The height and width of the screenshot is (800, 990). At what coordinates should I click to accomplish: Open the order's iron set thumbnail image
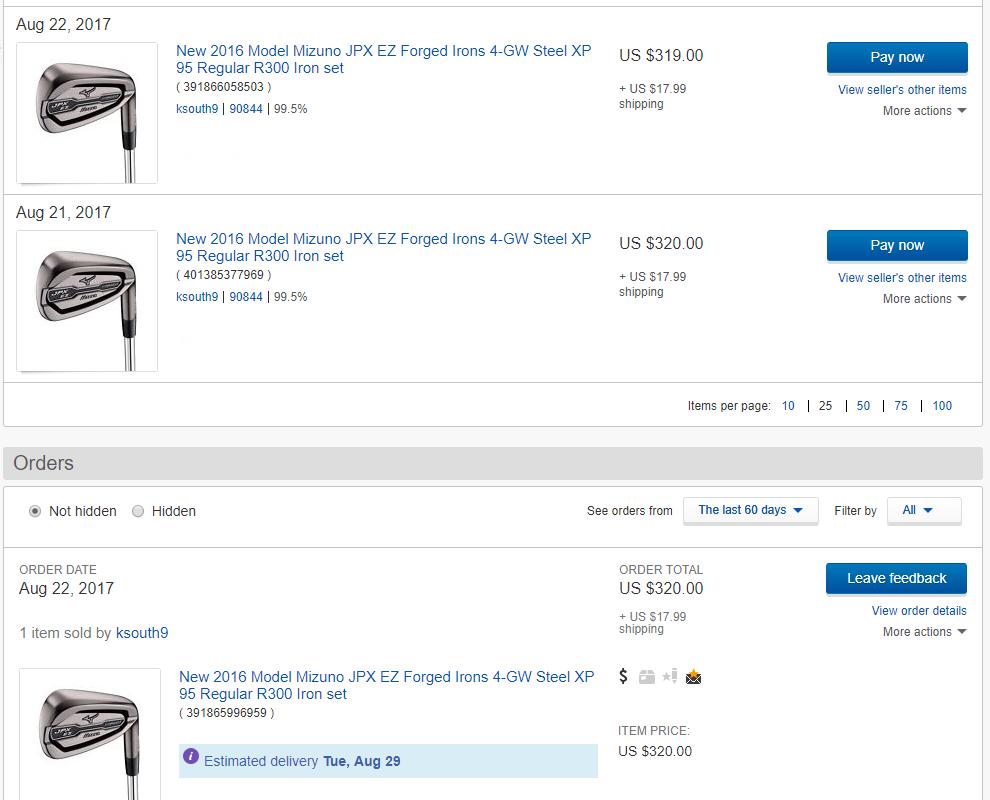(x=90, y=733)
